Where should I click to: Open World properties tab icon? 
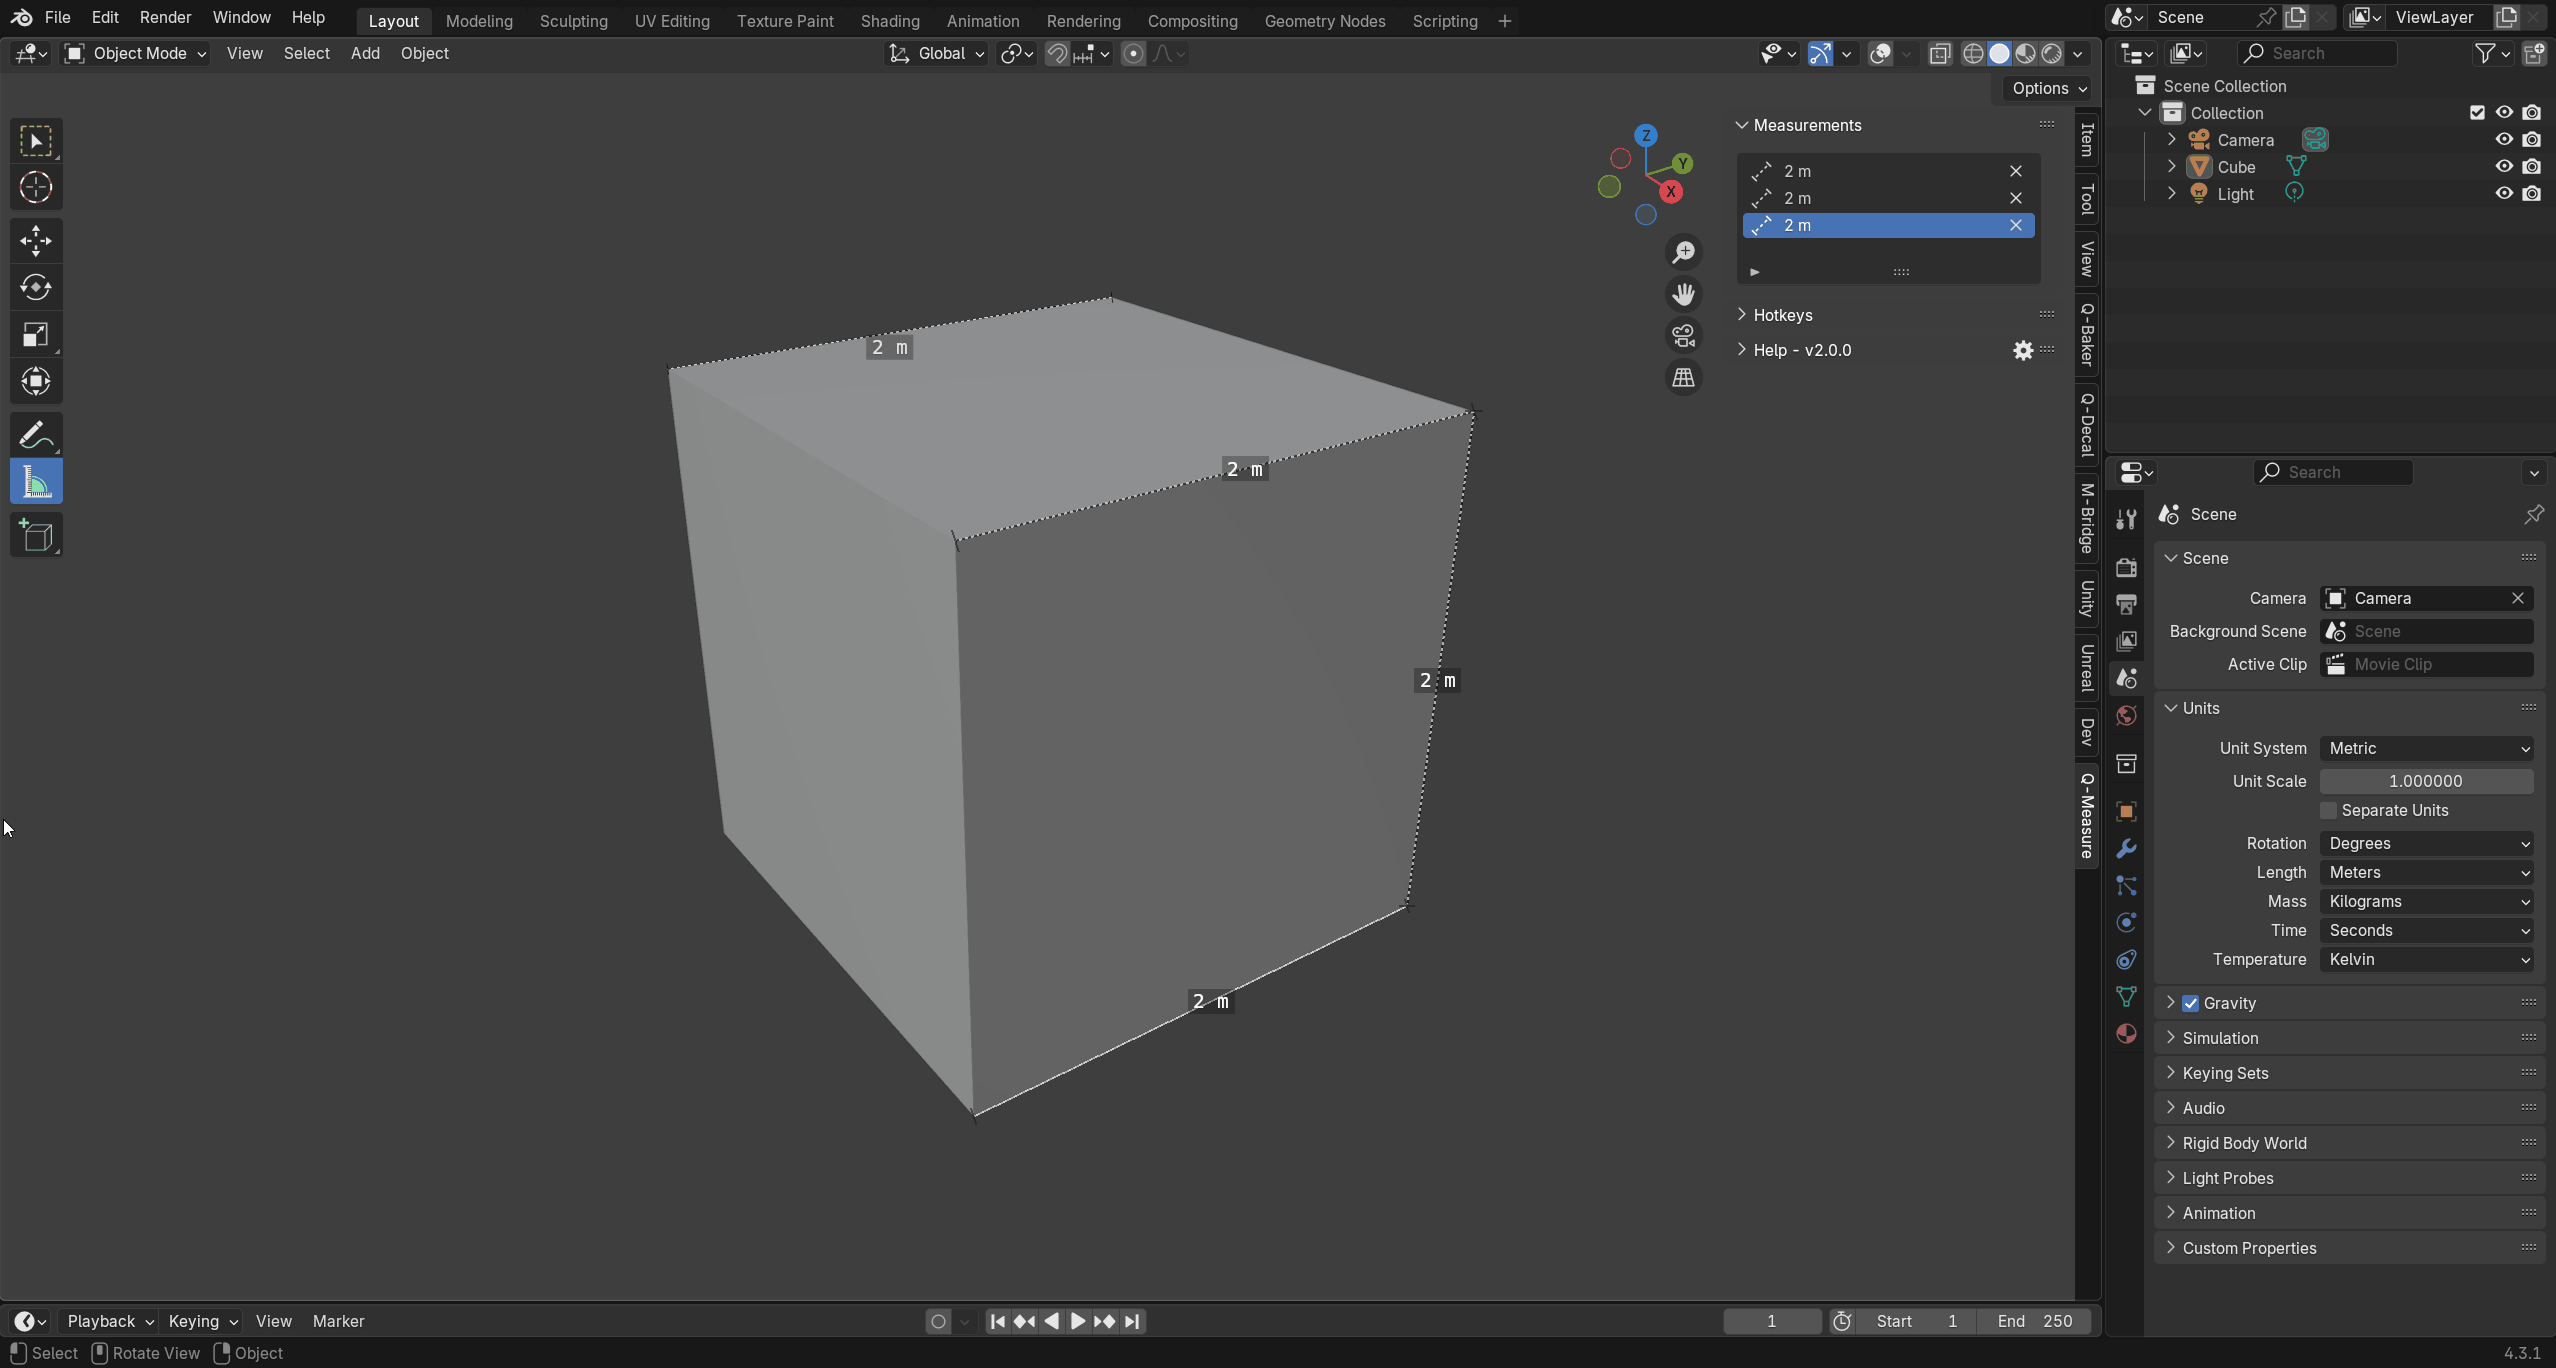point(2126,715)
